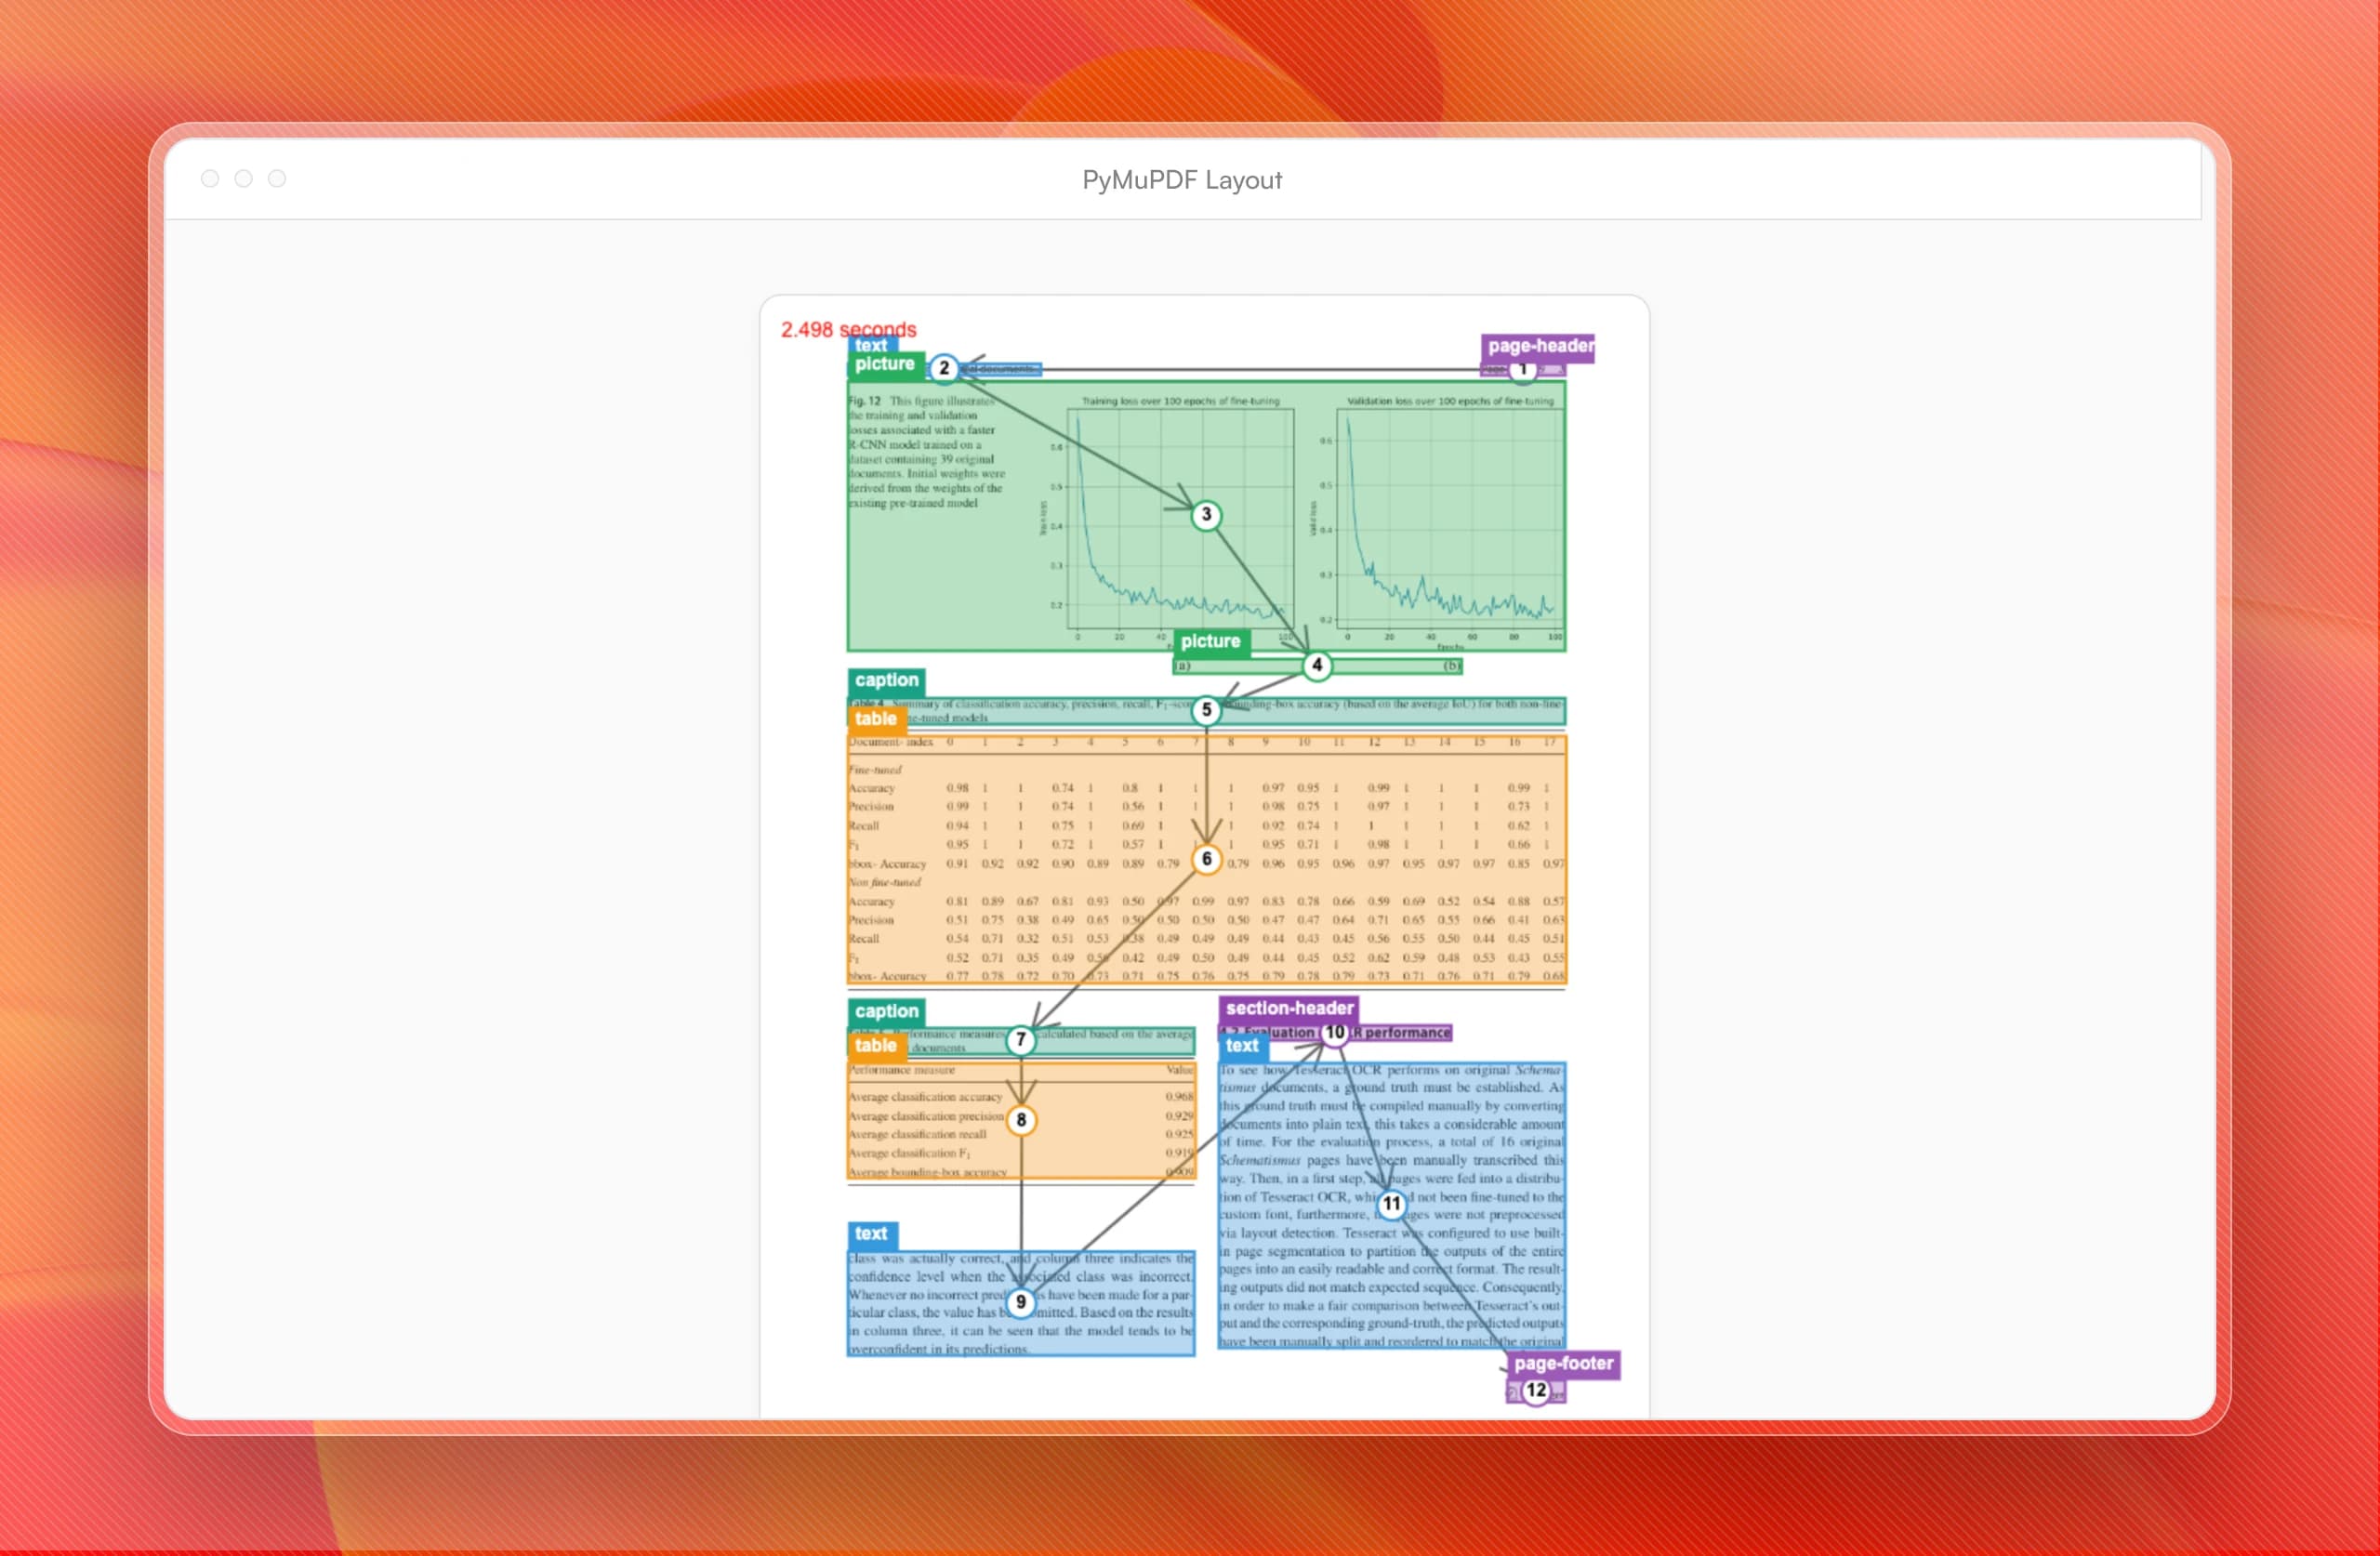Screen dimensions: 2380x1556
Task: Select marker 6 inside the large table
Action: click(x=1207, y=858)
